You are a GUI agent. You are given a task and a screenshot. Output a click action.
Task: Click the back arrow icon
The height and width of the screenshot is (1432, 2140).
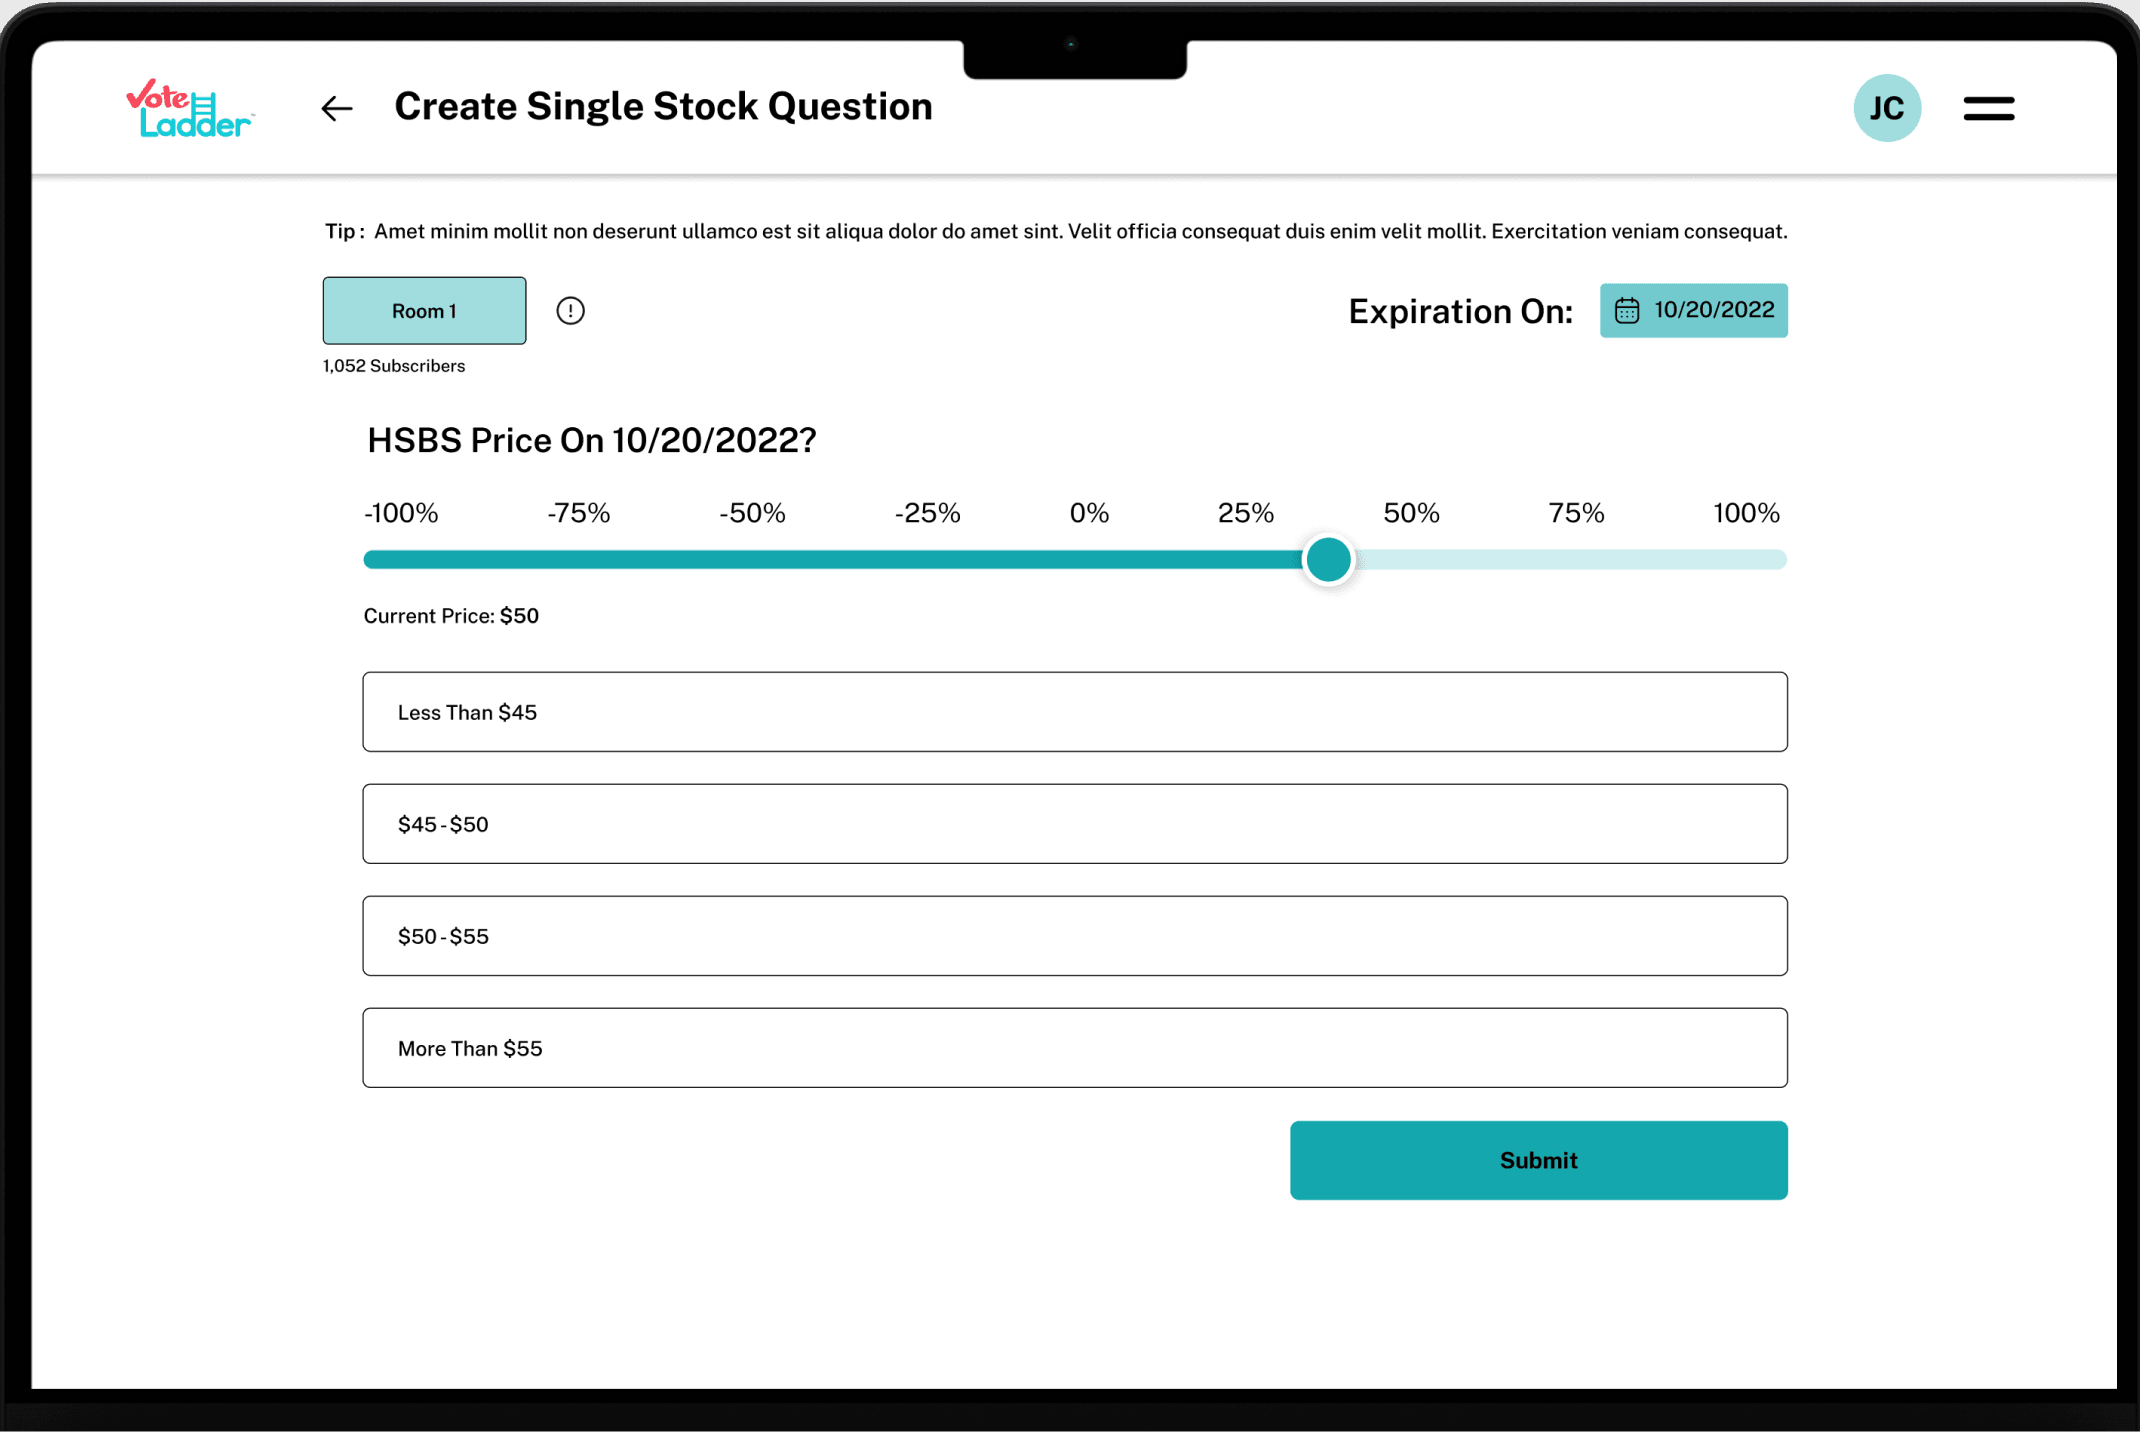click(x=337, y=108)
